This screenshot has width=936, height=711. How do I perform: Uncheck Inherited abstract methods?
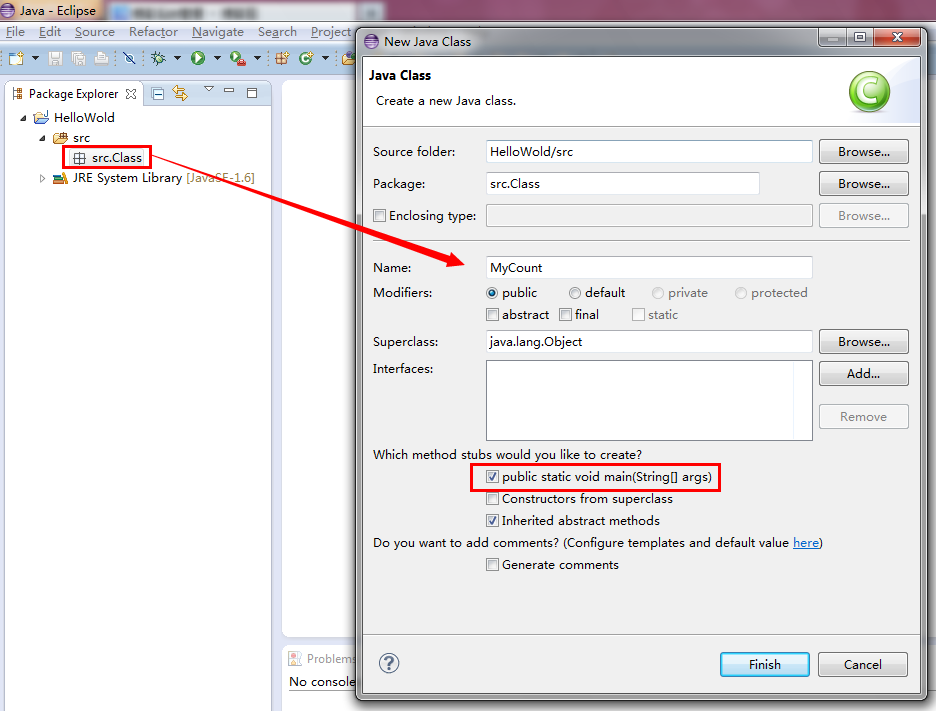click(492, 521)
